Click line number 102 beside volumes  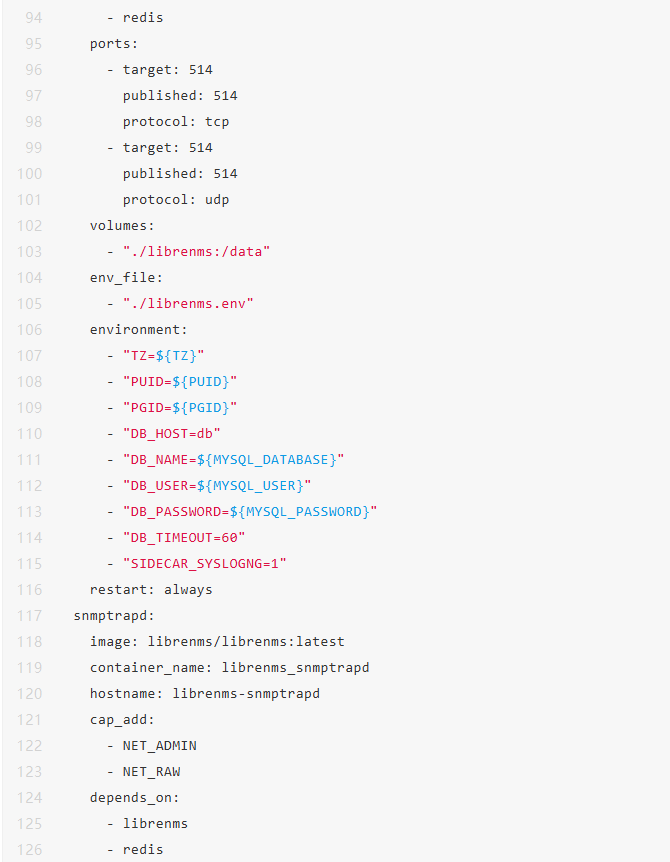pos(29,226)
